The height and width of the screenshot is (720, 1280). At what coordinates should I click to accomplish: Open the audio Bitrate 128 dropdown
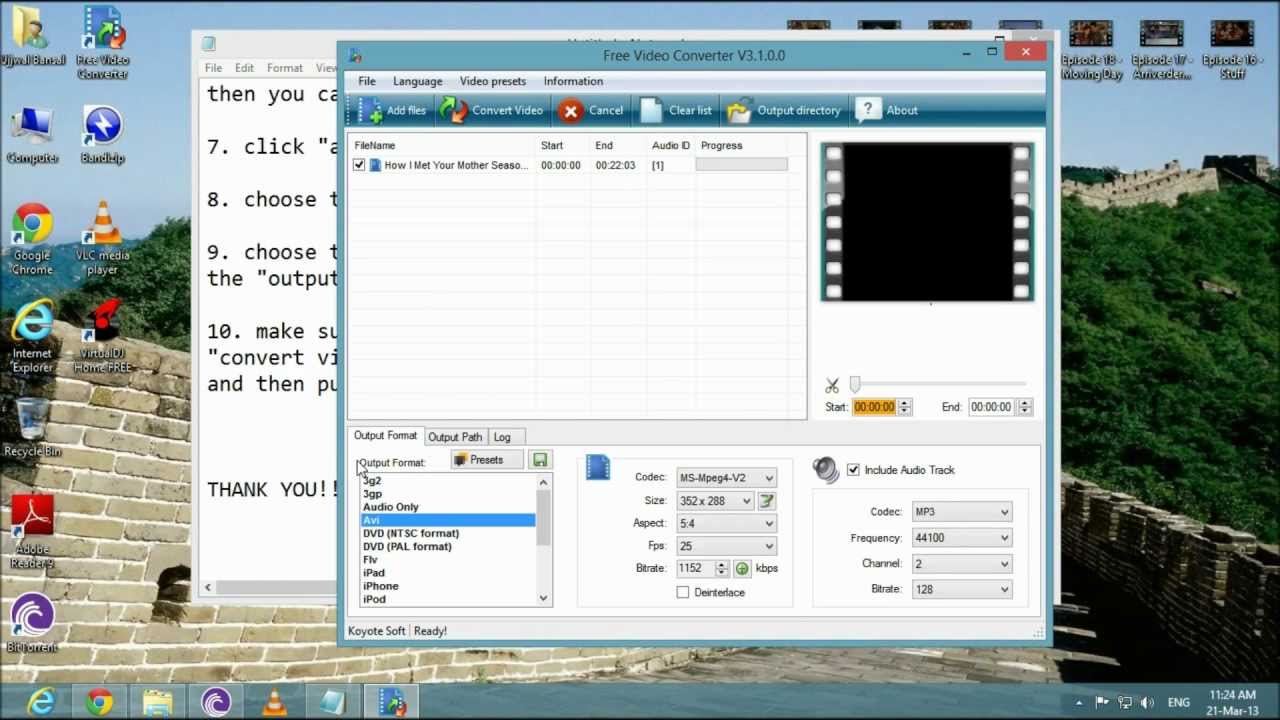click(962, 590)
